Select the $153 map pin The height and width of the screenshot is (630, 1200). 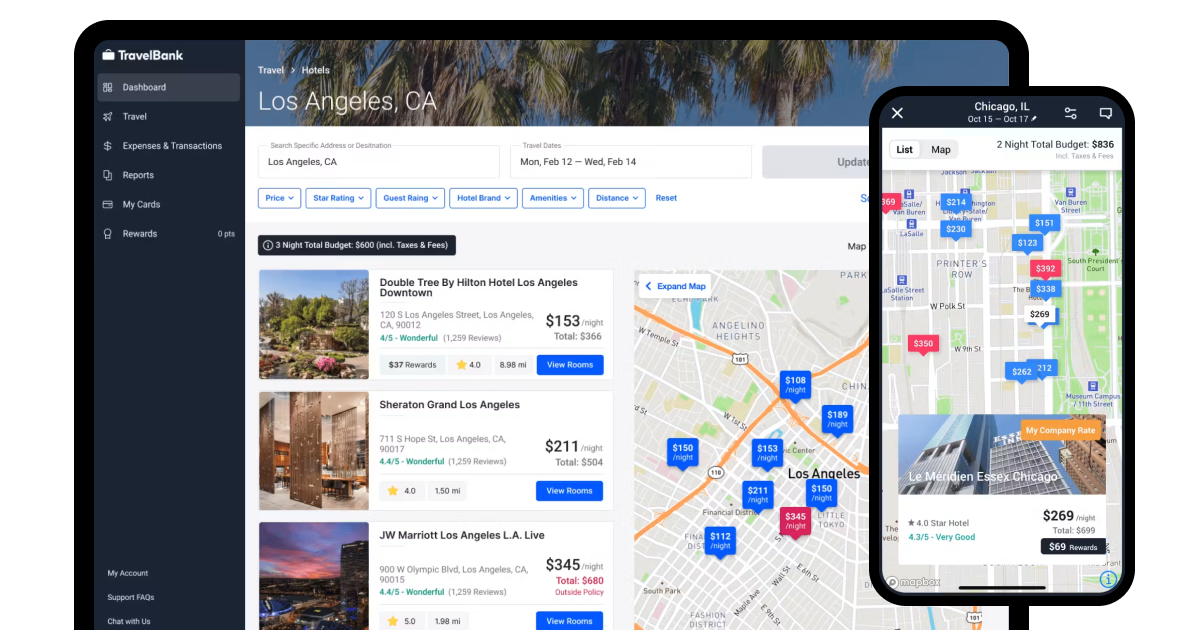tap(767, 454)
